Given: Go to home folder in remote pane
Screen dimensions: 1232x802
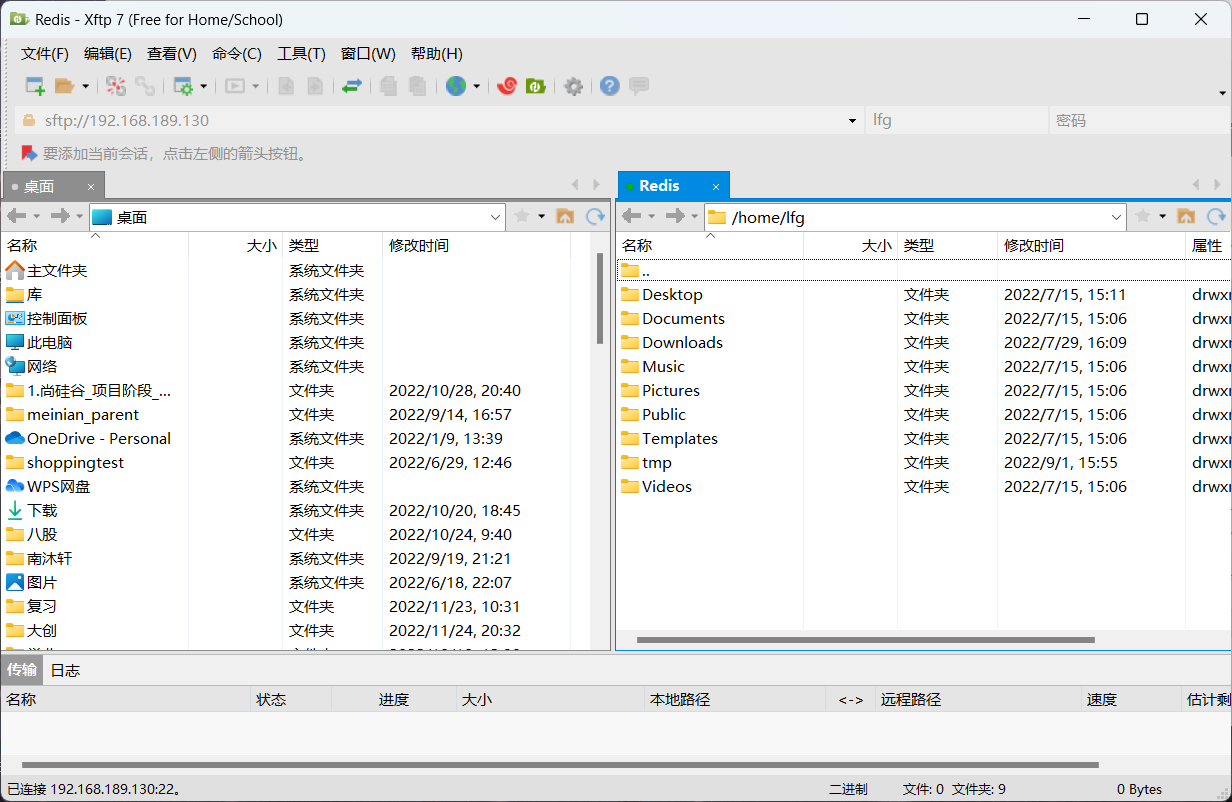Looking at the screenshot, I should coord(1186,216).
